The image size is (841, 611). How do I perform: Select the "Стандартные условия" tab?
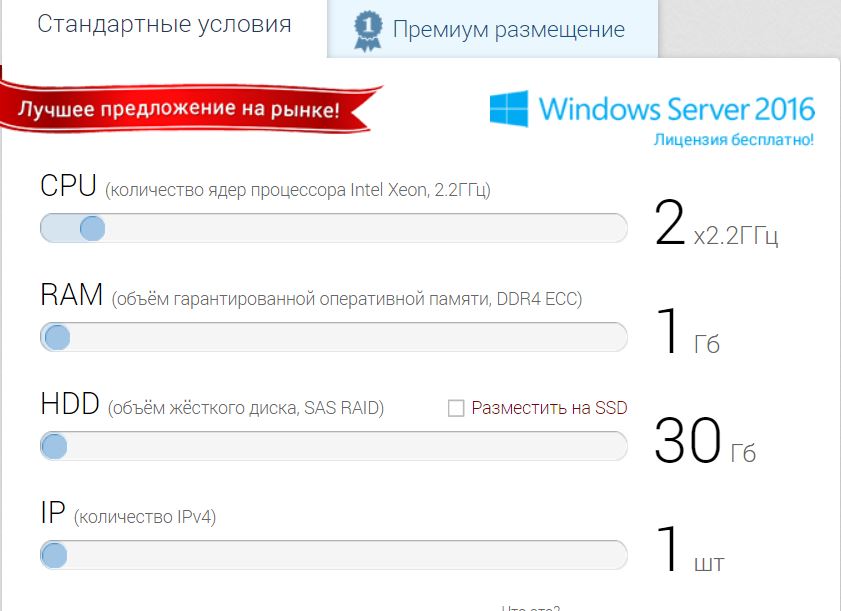(x=164, y=25)
